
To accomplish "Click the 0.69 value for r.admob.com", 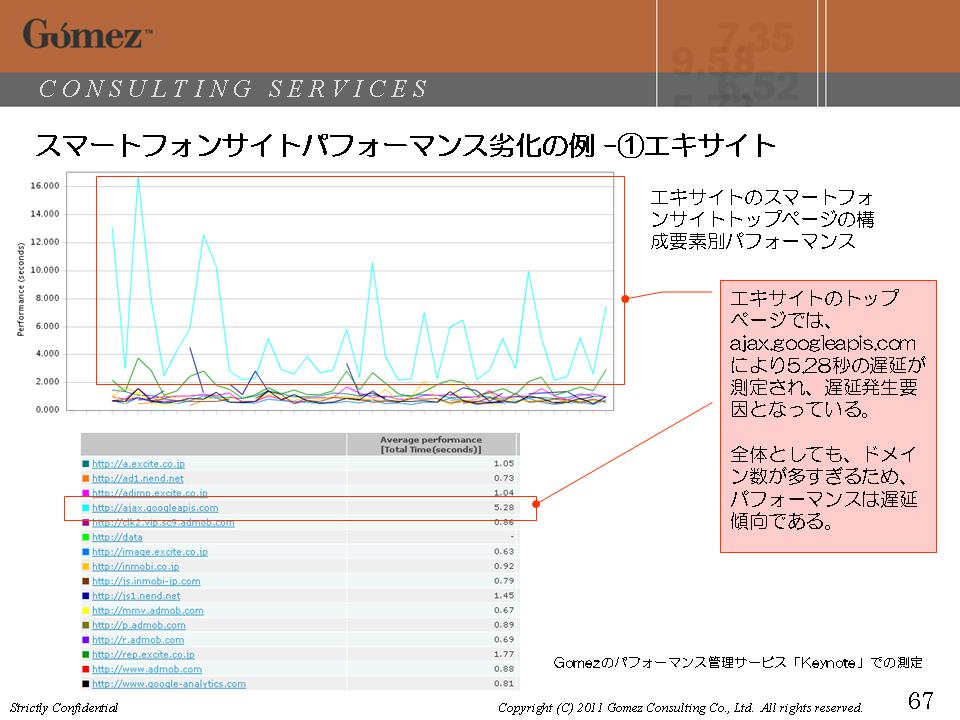I will [x=504, y=640].
